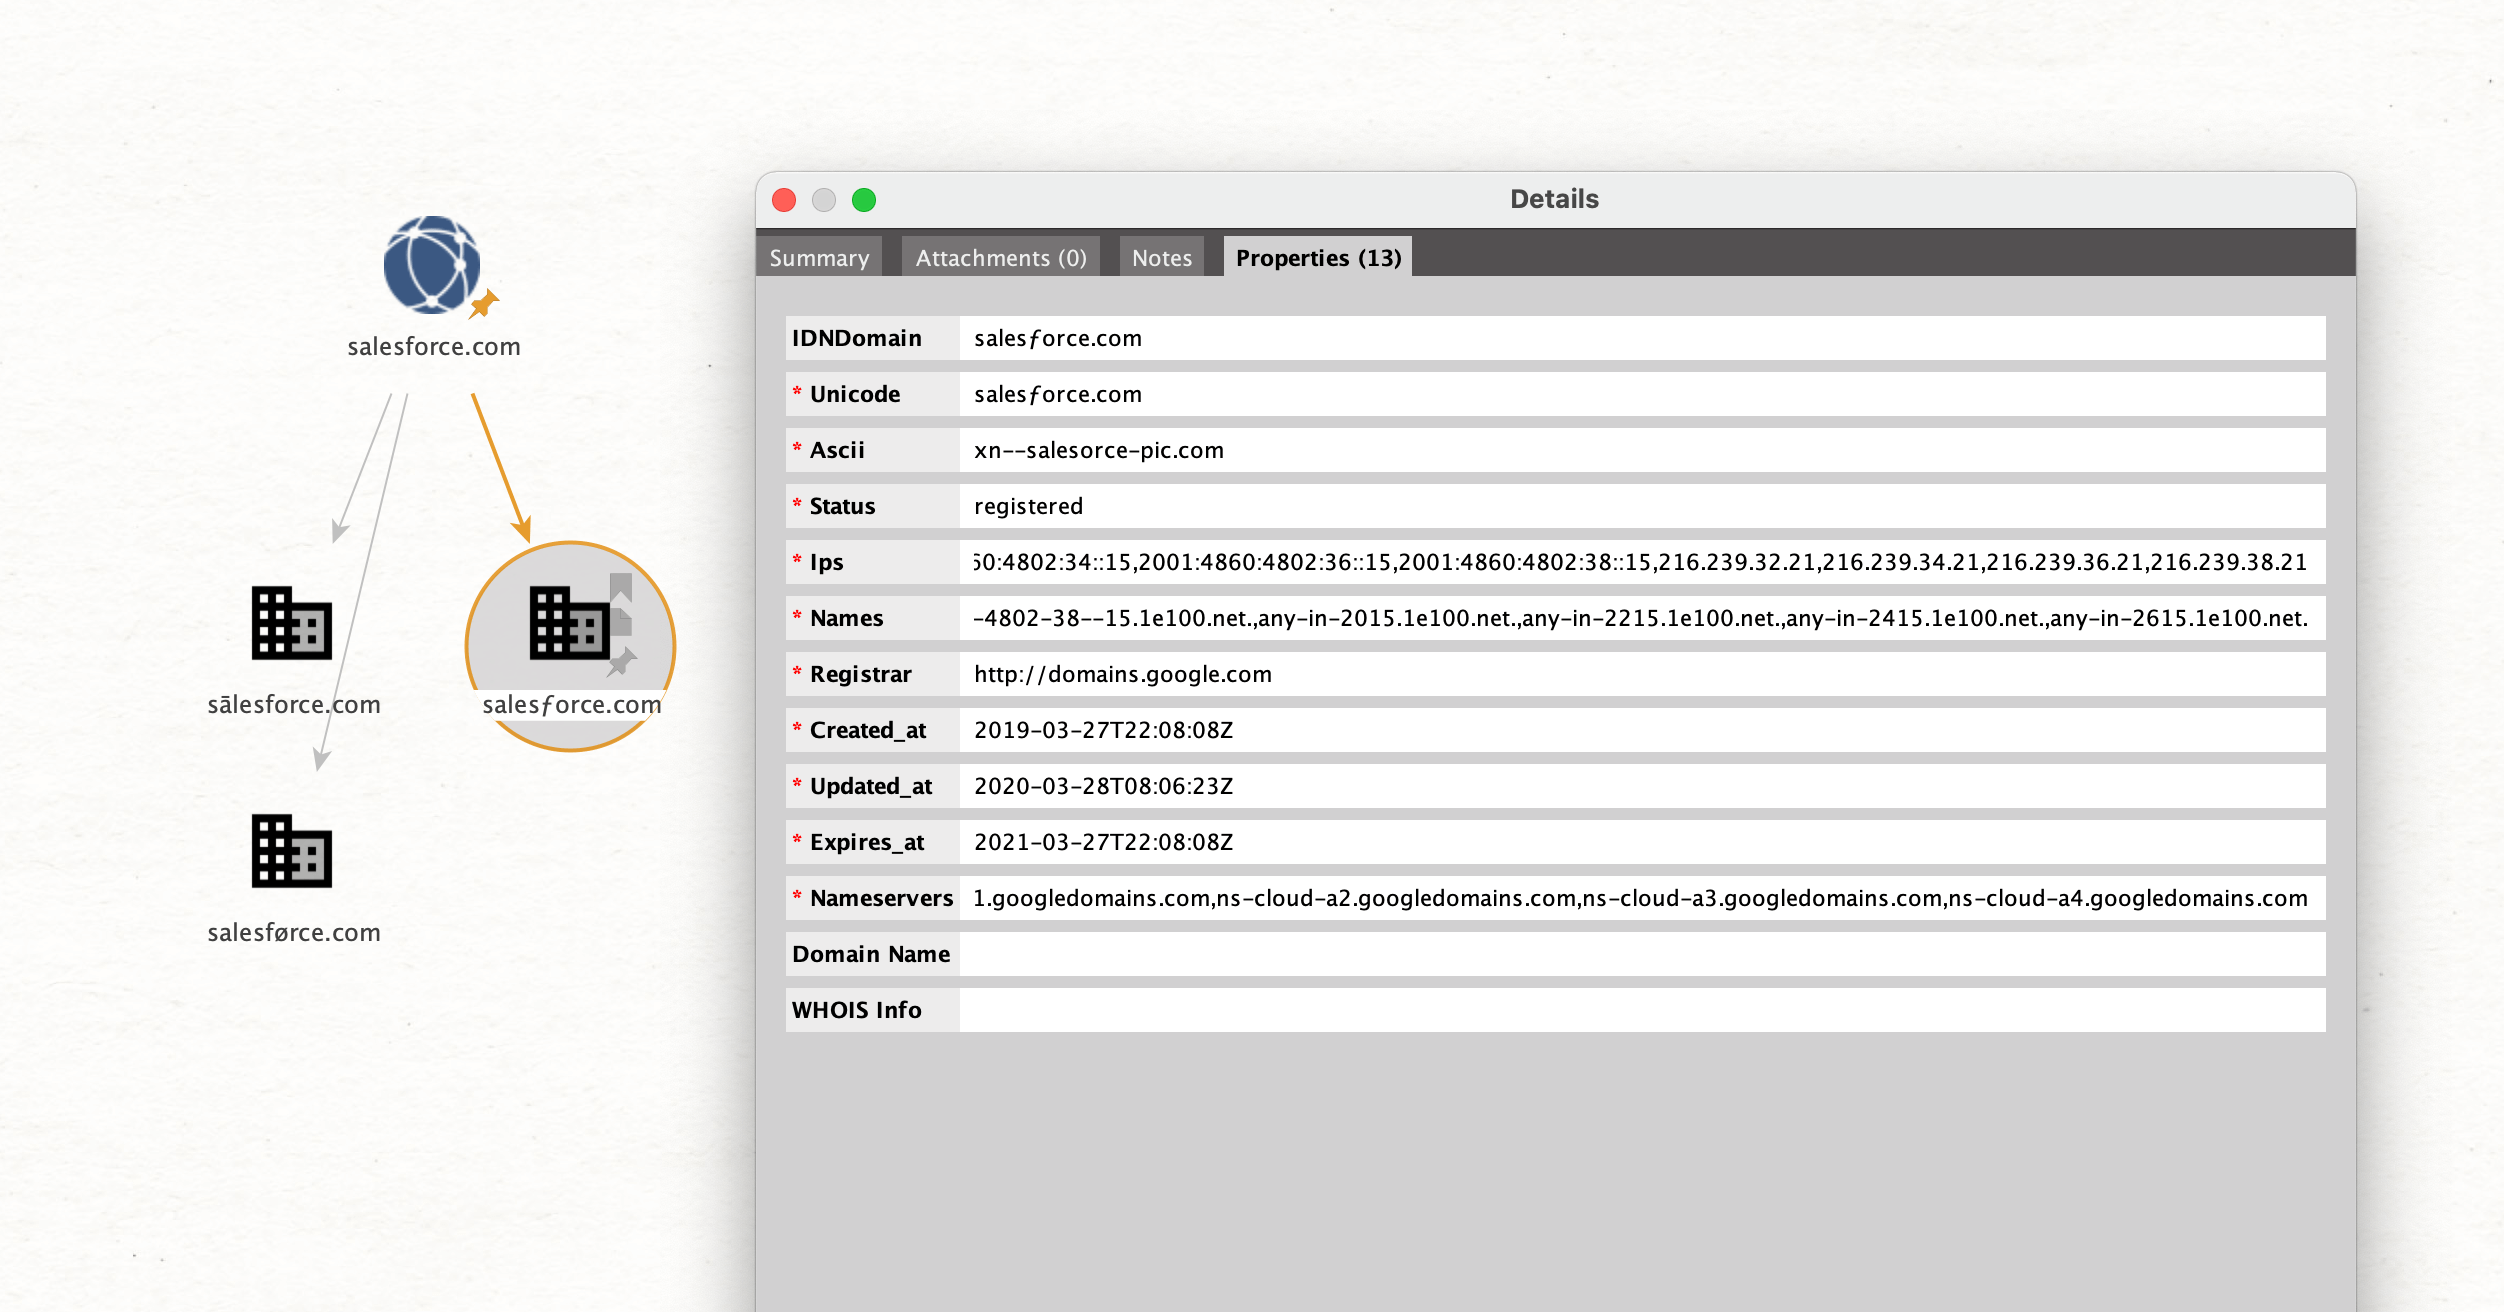Switch to the Summary tab
The image size is (2504, 1312).
[819, 258]
